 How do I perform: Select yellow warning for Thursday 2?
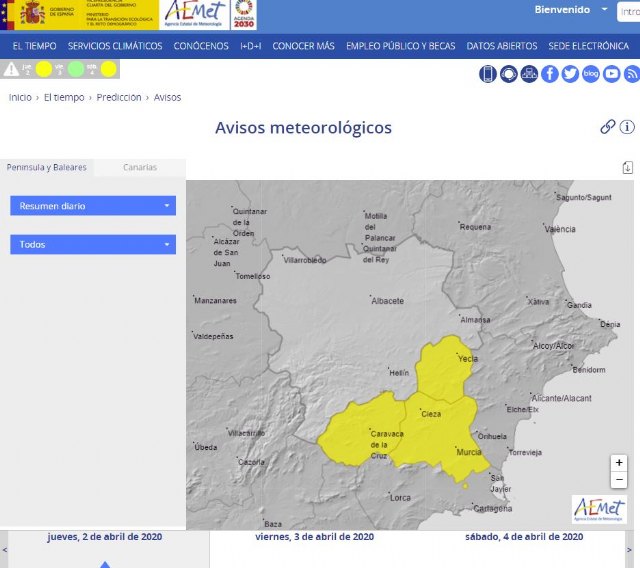(x=43, y=69)
